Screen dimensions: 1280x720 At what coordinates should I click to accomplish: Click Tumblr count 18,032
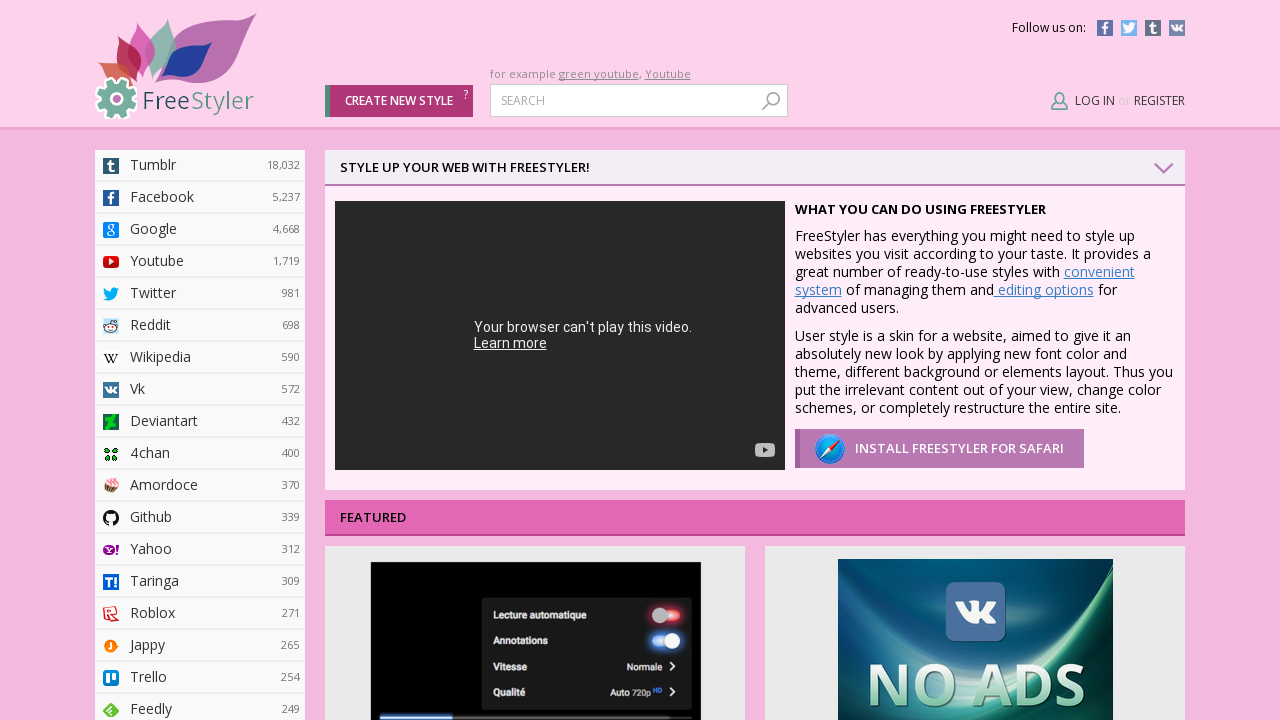(283, 166)
